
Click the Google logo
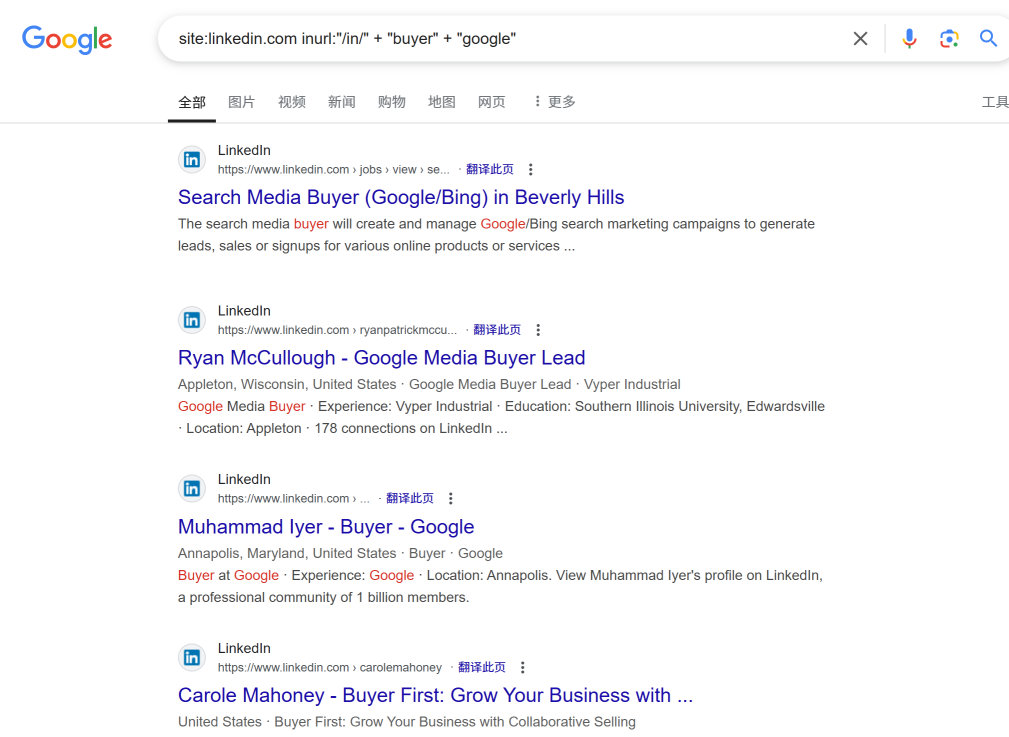pos(67,39)
